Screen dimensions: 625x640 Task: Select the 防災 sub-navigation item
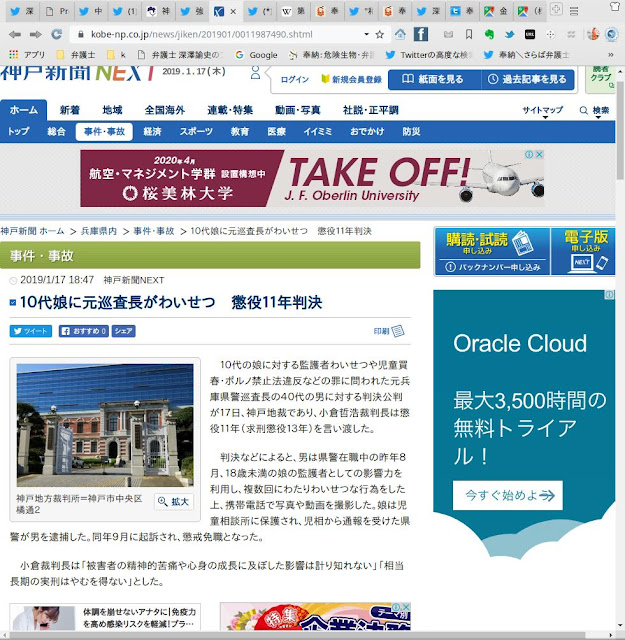pos(411,131)
